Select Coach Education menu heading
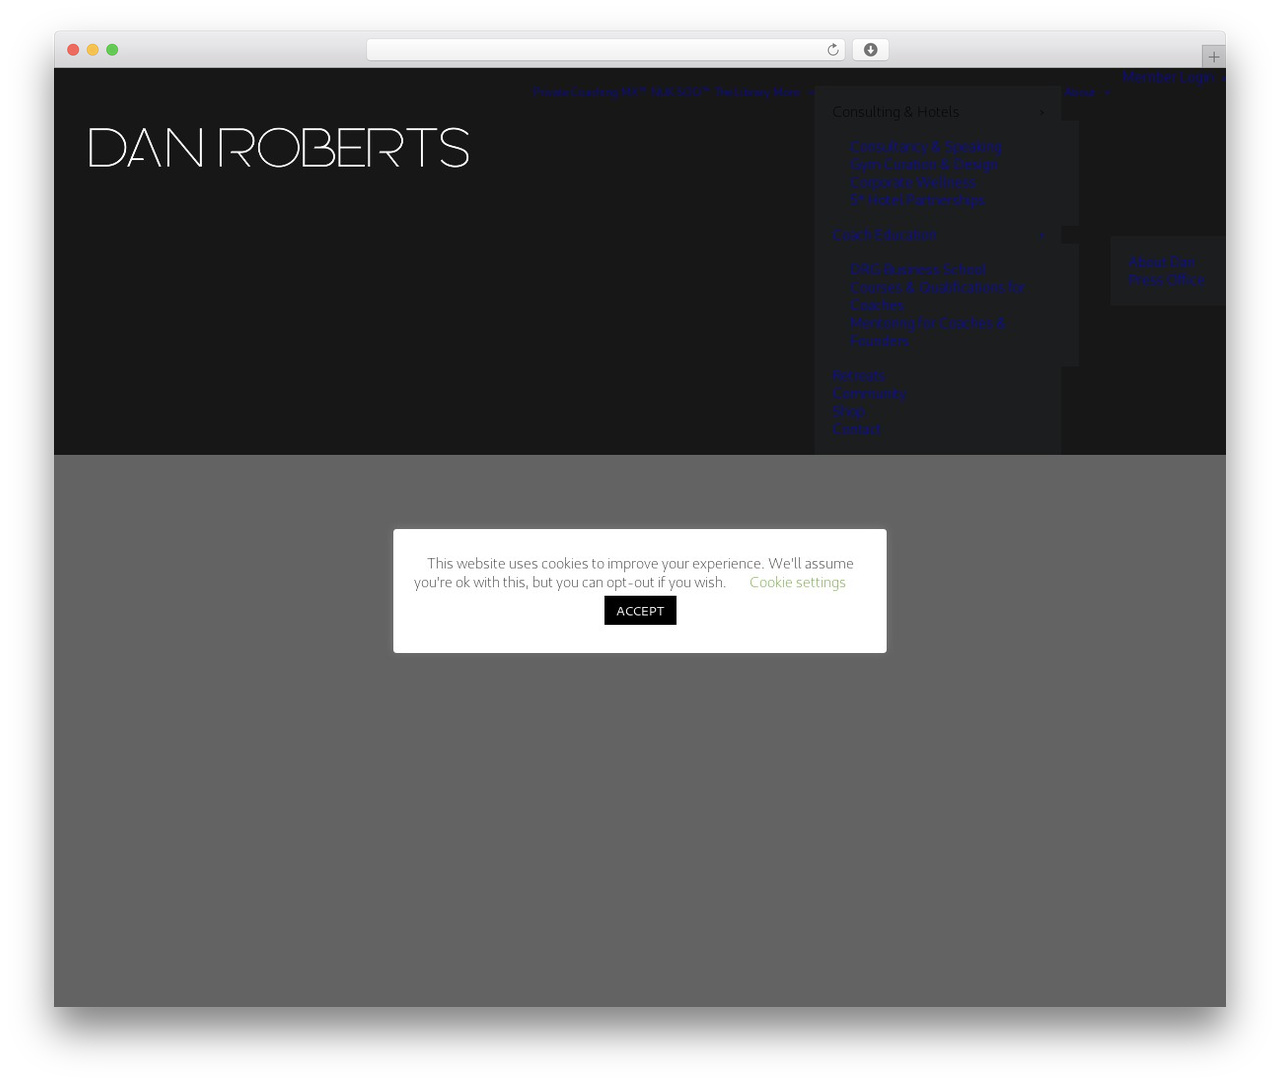Viewport: 1280px width, 1084px height. click(884, 235)
